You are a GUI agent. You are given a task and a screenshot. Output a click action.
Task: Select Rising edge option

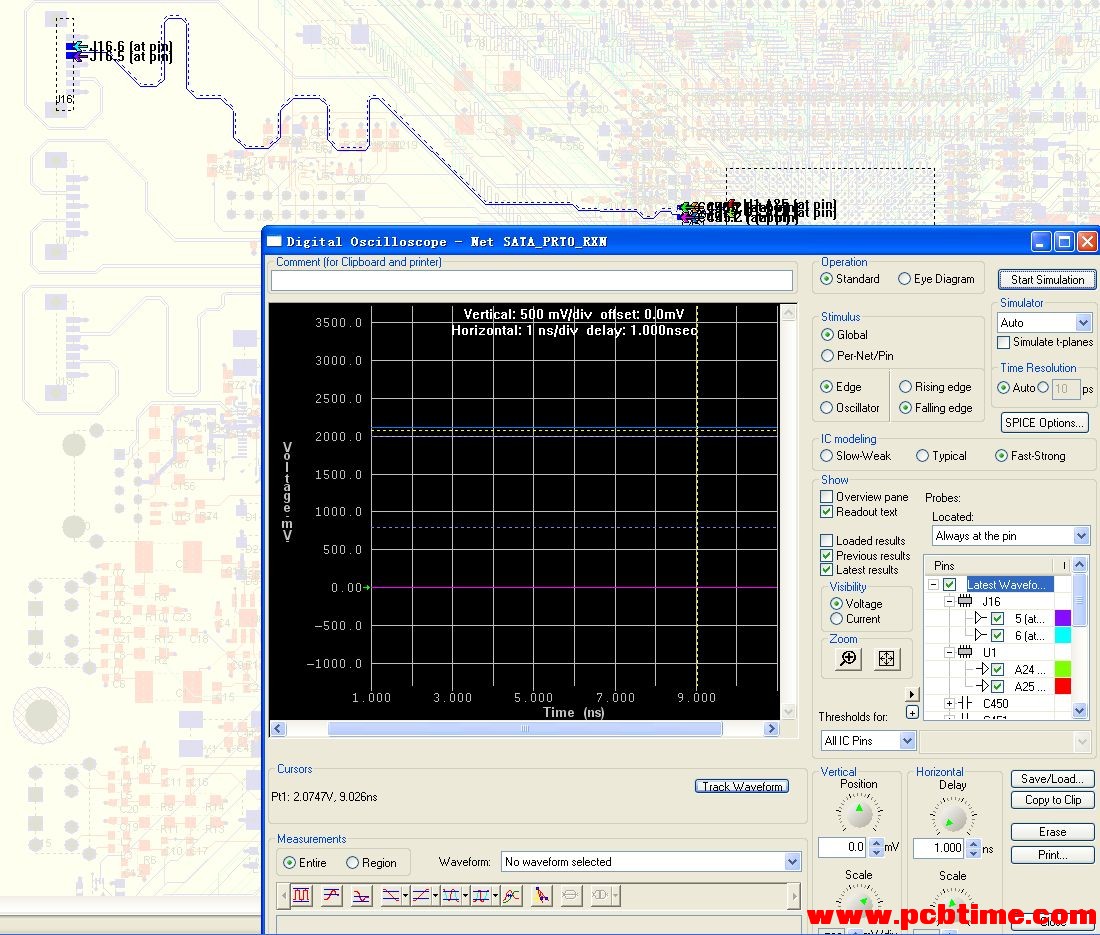tap(935, 387)
